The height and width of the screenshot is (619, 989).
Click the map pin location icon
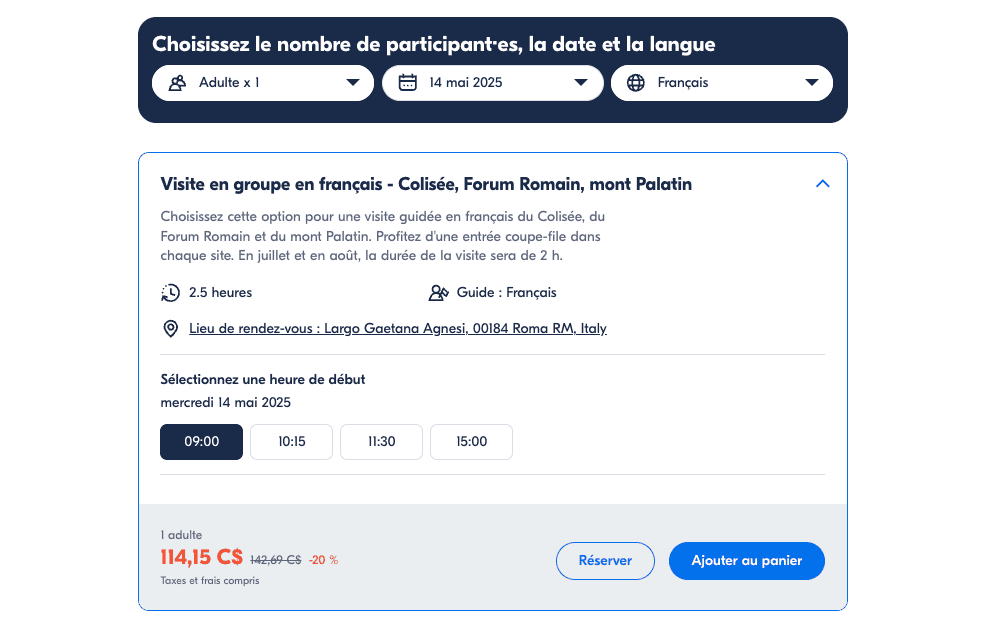(x=171, y=328)
